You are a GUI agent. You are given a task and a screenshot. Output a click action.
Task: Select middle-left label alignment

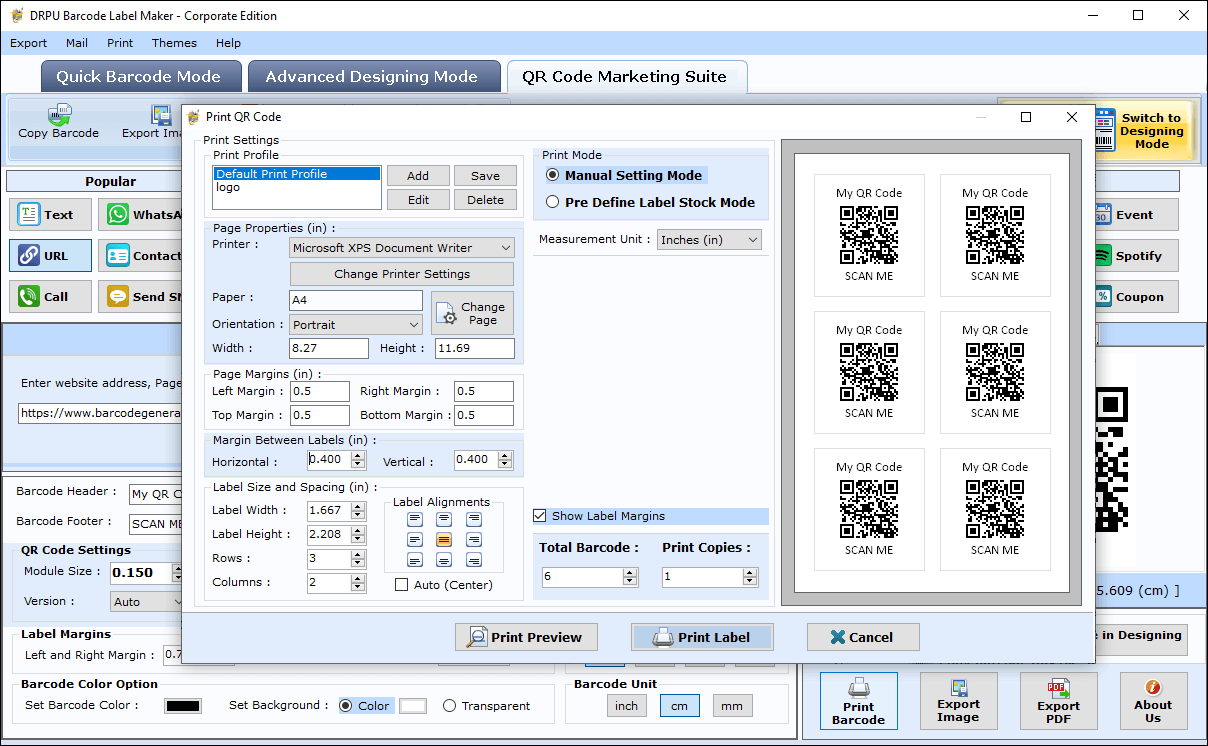point(415,540)
